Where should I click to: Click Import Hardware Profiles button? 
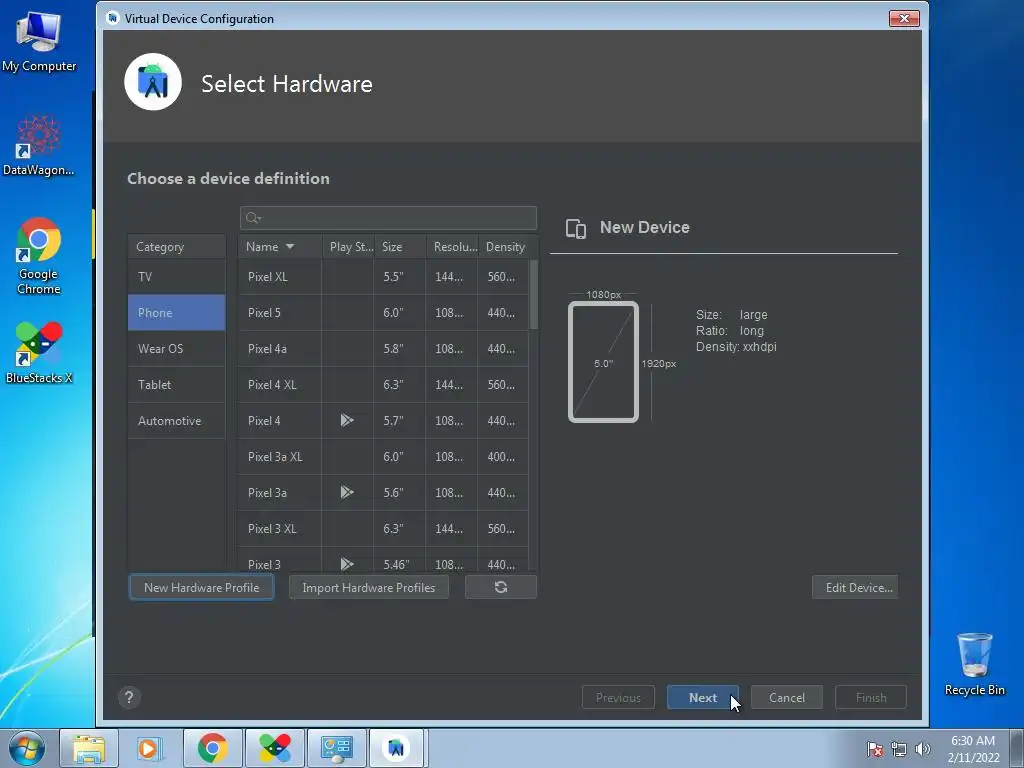point(368,587)
